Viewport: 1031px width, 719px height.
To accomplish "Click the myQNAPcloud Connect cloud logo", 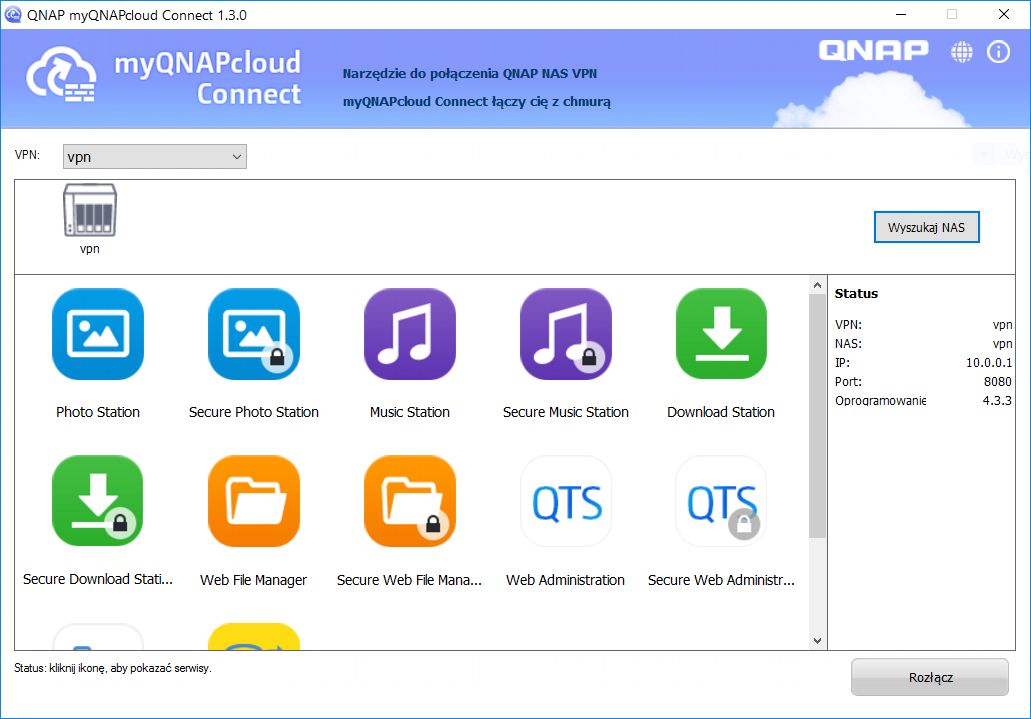I will coord(61,74).
